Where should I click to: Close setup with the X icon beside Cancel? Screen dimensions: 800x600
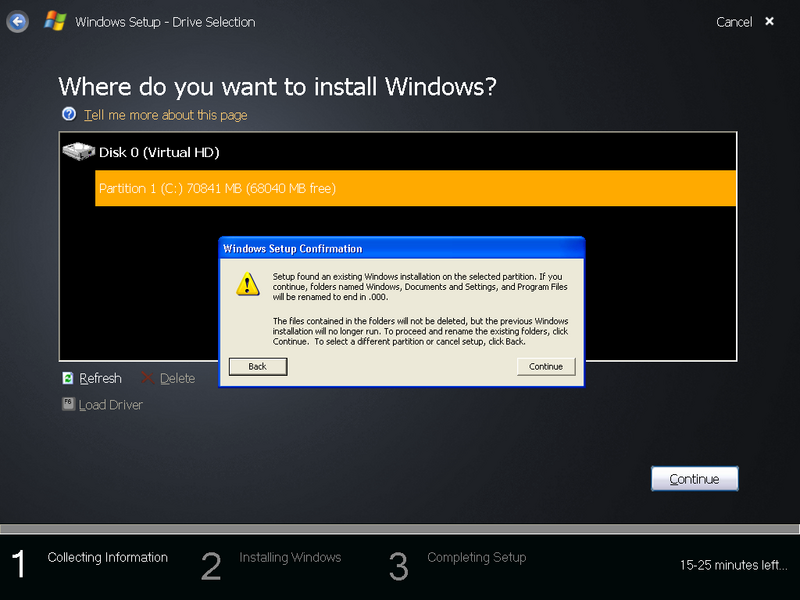769,21
